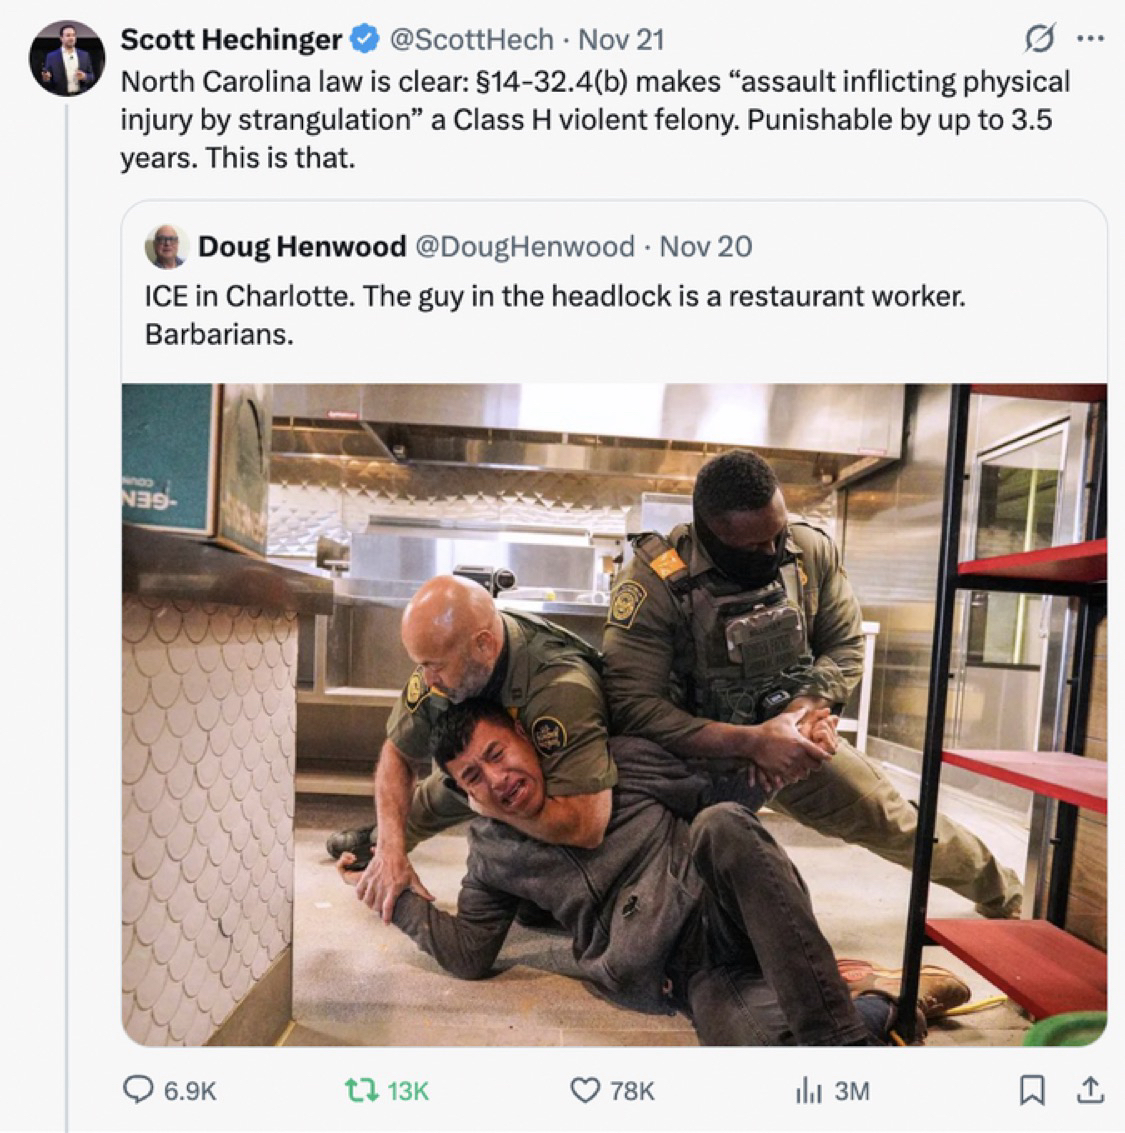Bookmark Scott Hechinger's tweet

click(x=1031, y=1089)
